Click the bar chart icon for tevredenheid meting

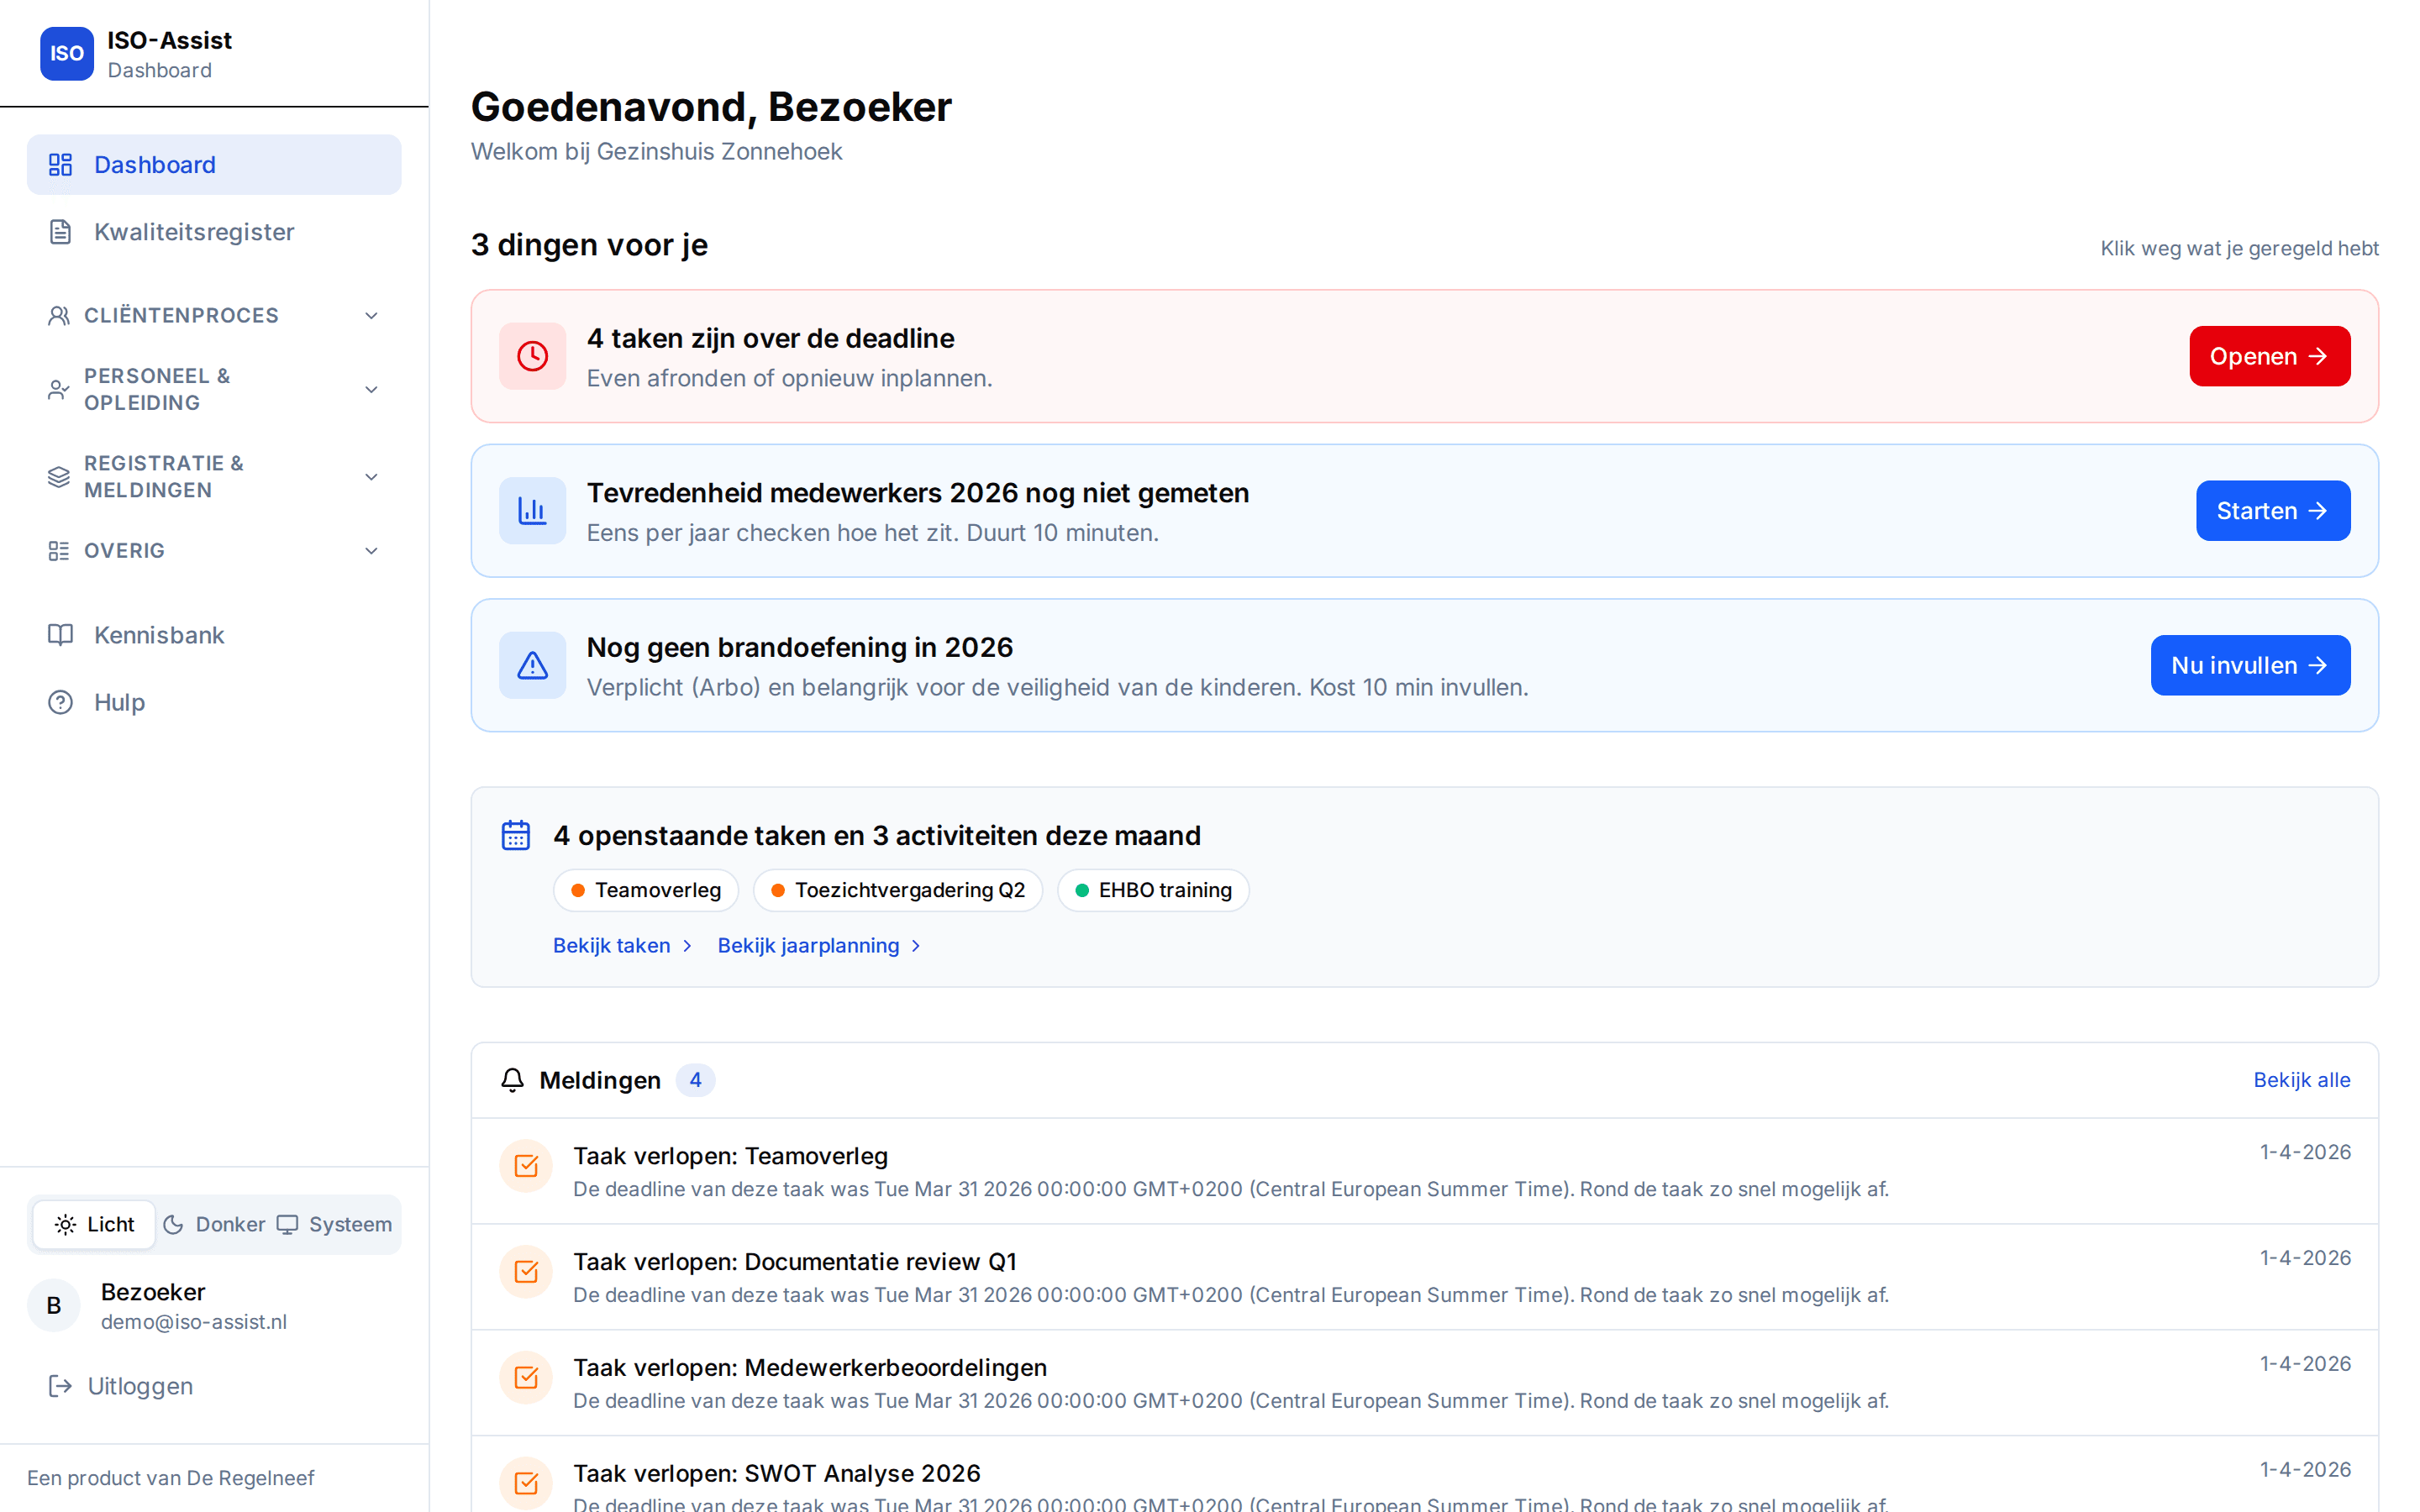click(x=533, y=510)
